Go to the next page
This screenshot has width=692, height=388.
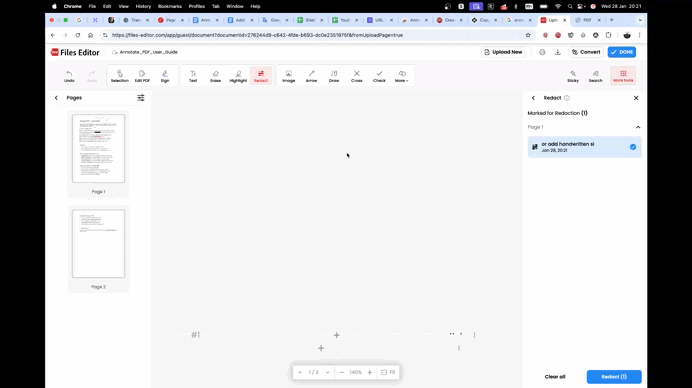[327, 372]
